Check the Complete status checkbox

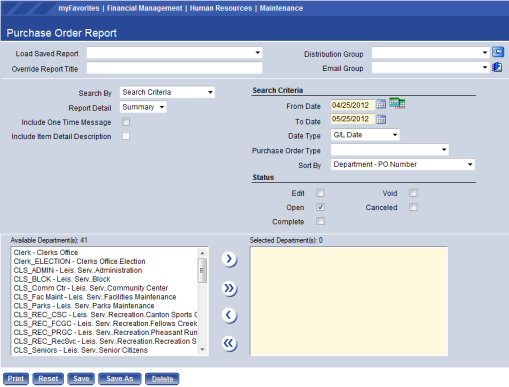point(320,221)
